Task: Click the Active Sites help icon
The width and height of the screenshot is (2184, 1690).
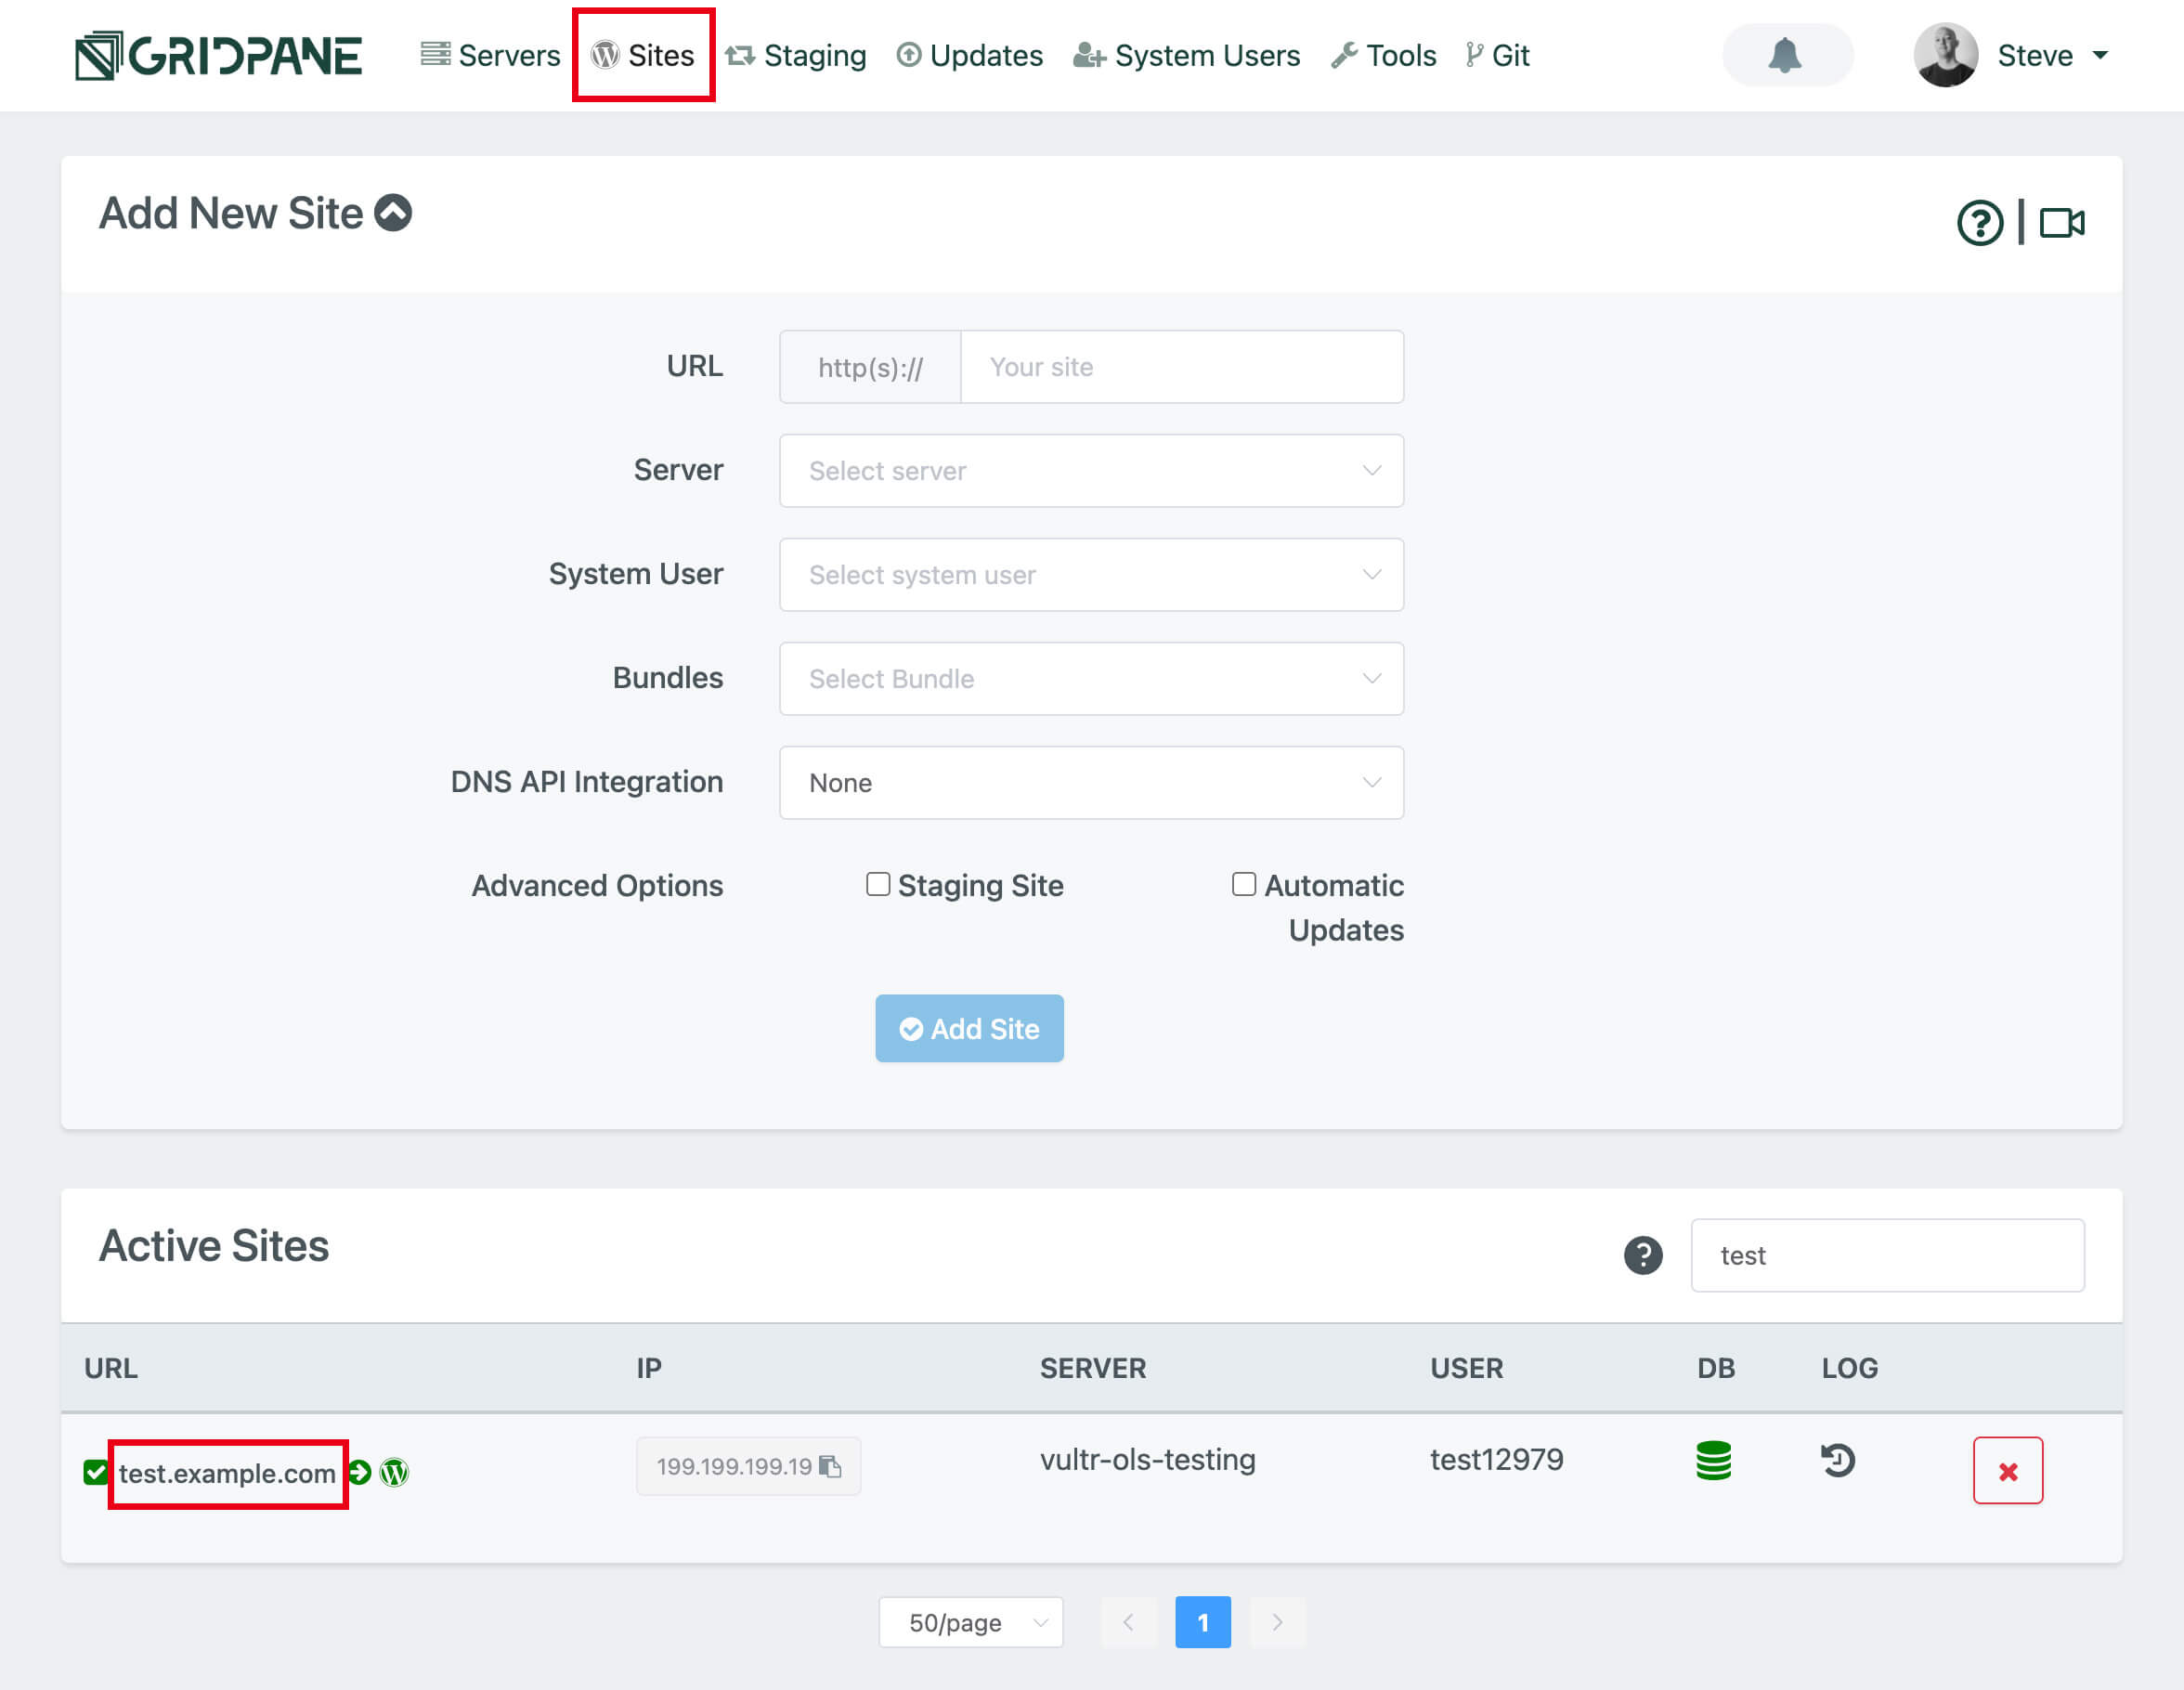Action: click(1642, 1255)
